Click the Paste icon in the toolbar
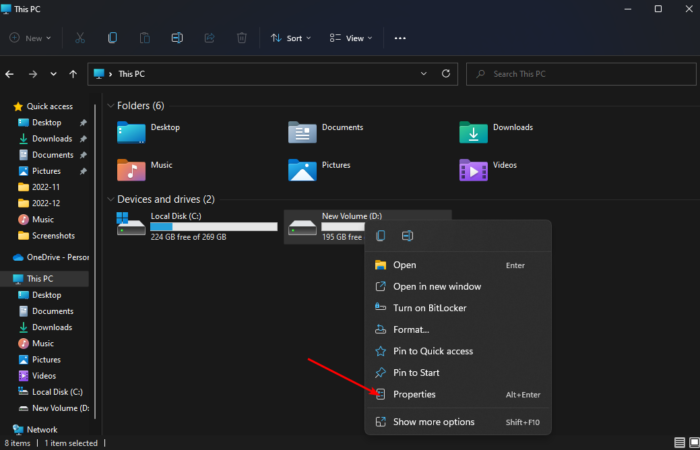 [x=145, y=38]
